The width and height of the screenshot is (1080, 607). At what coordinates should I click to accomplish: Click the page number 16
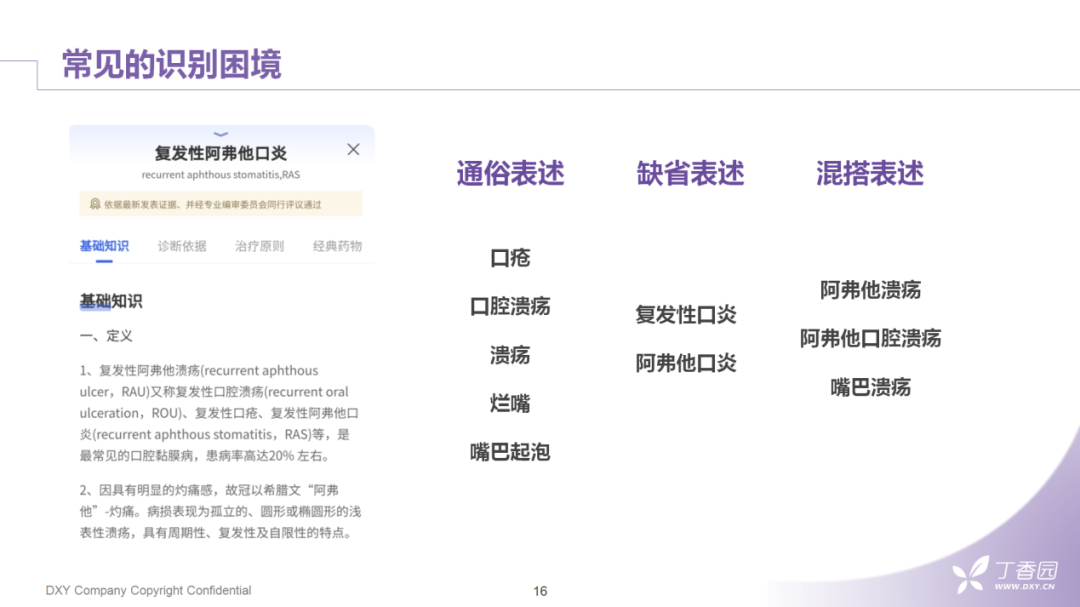point(540,591)
